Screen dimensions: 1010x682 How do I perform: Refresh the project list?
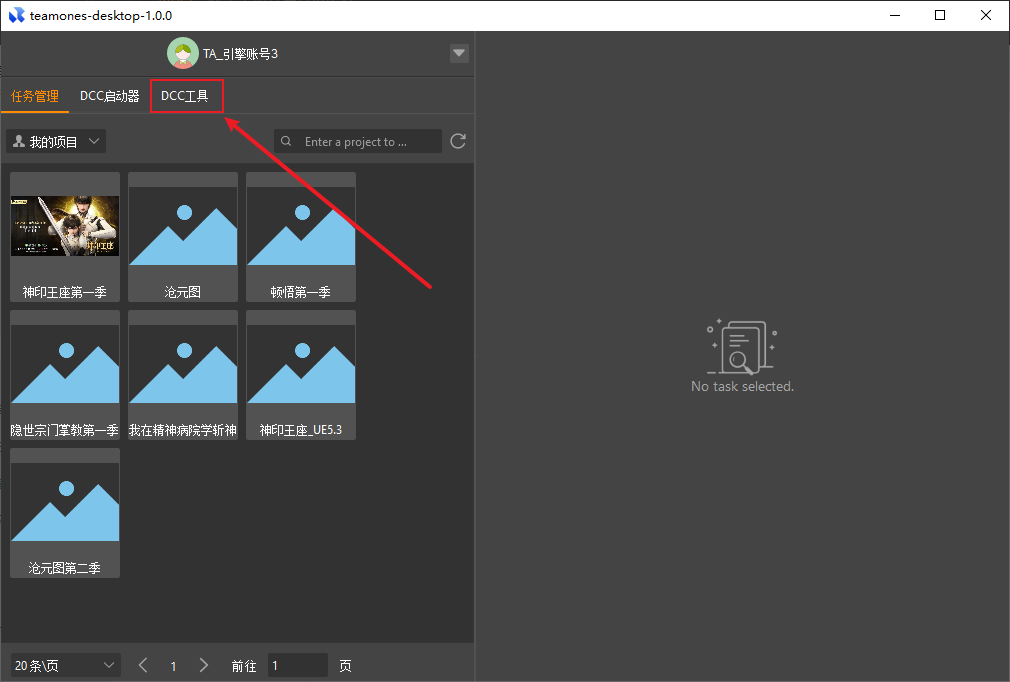coord(458,141)
